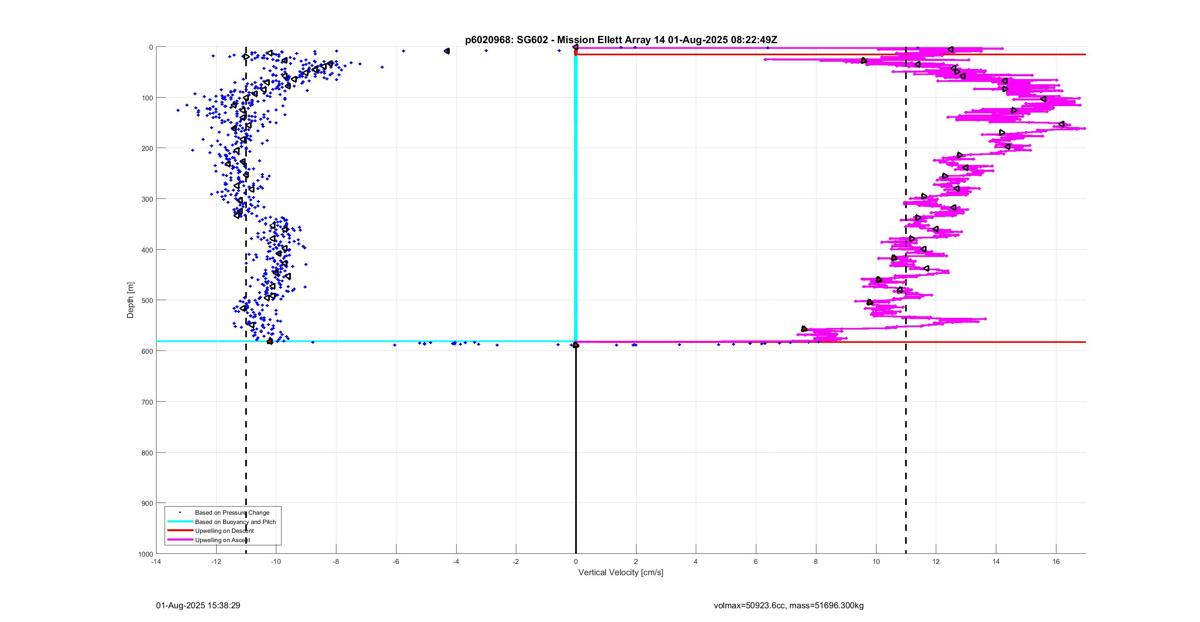Click x-axis tick label '6'
The height and width of the screenshot is (622, 1200).
point(756,561)
